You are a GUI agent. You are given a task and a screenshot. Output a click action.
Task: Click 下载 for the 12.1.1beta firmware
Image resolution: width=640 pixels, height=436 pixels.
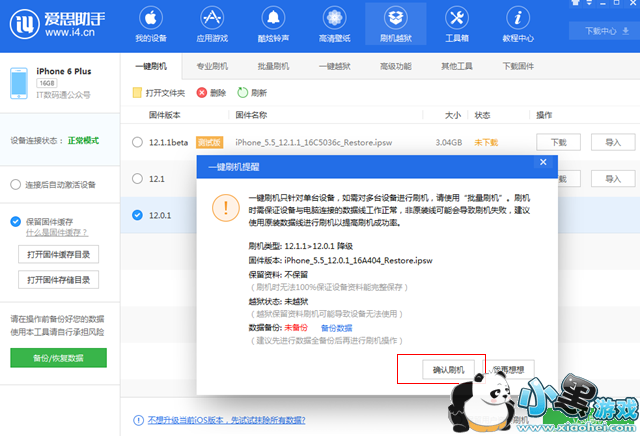tap(558, 142)
